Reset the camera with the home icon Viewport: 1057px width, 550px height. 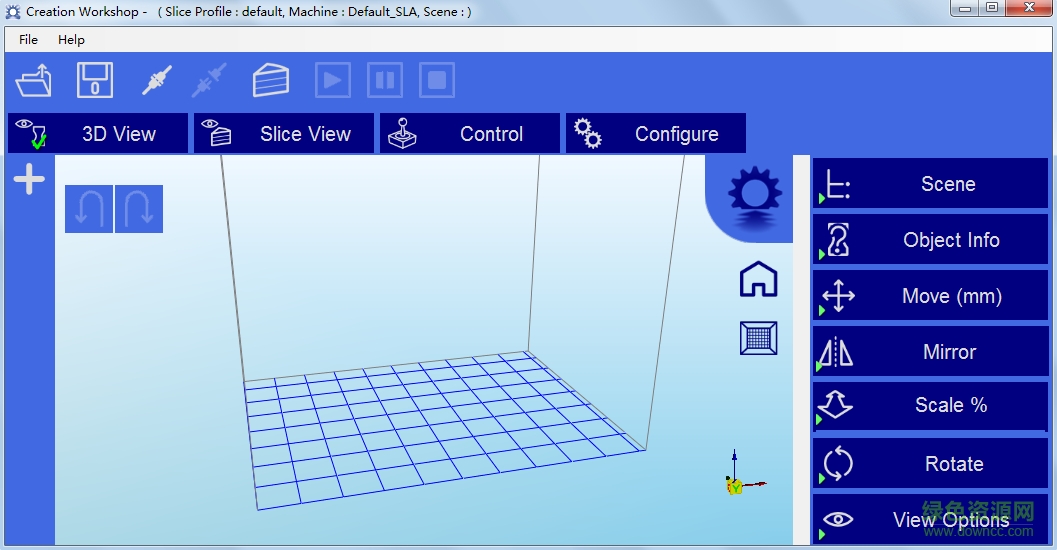pos(758,279)
